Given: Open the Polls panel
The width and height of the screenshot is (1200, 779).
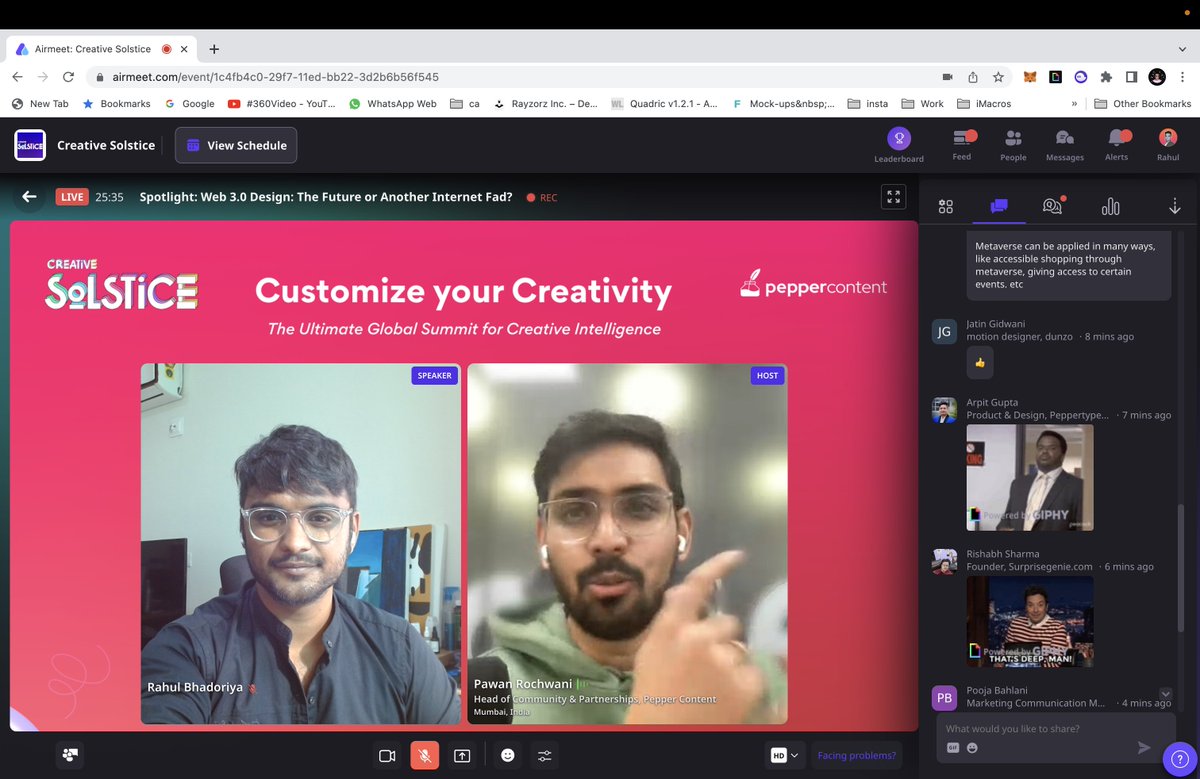Looking at the screenshot, I should (1110, 206).
